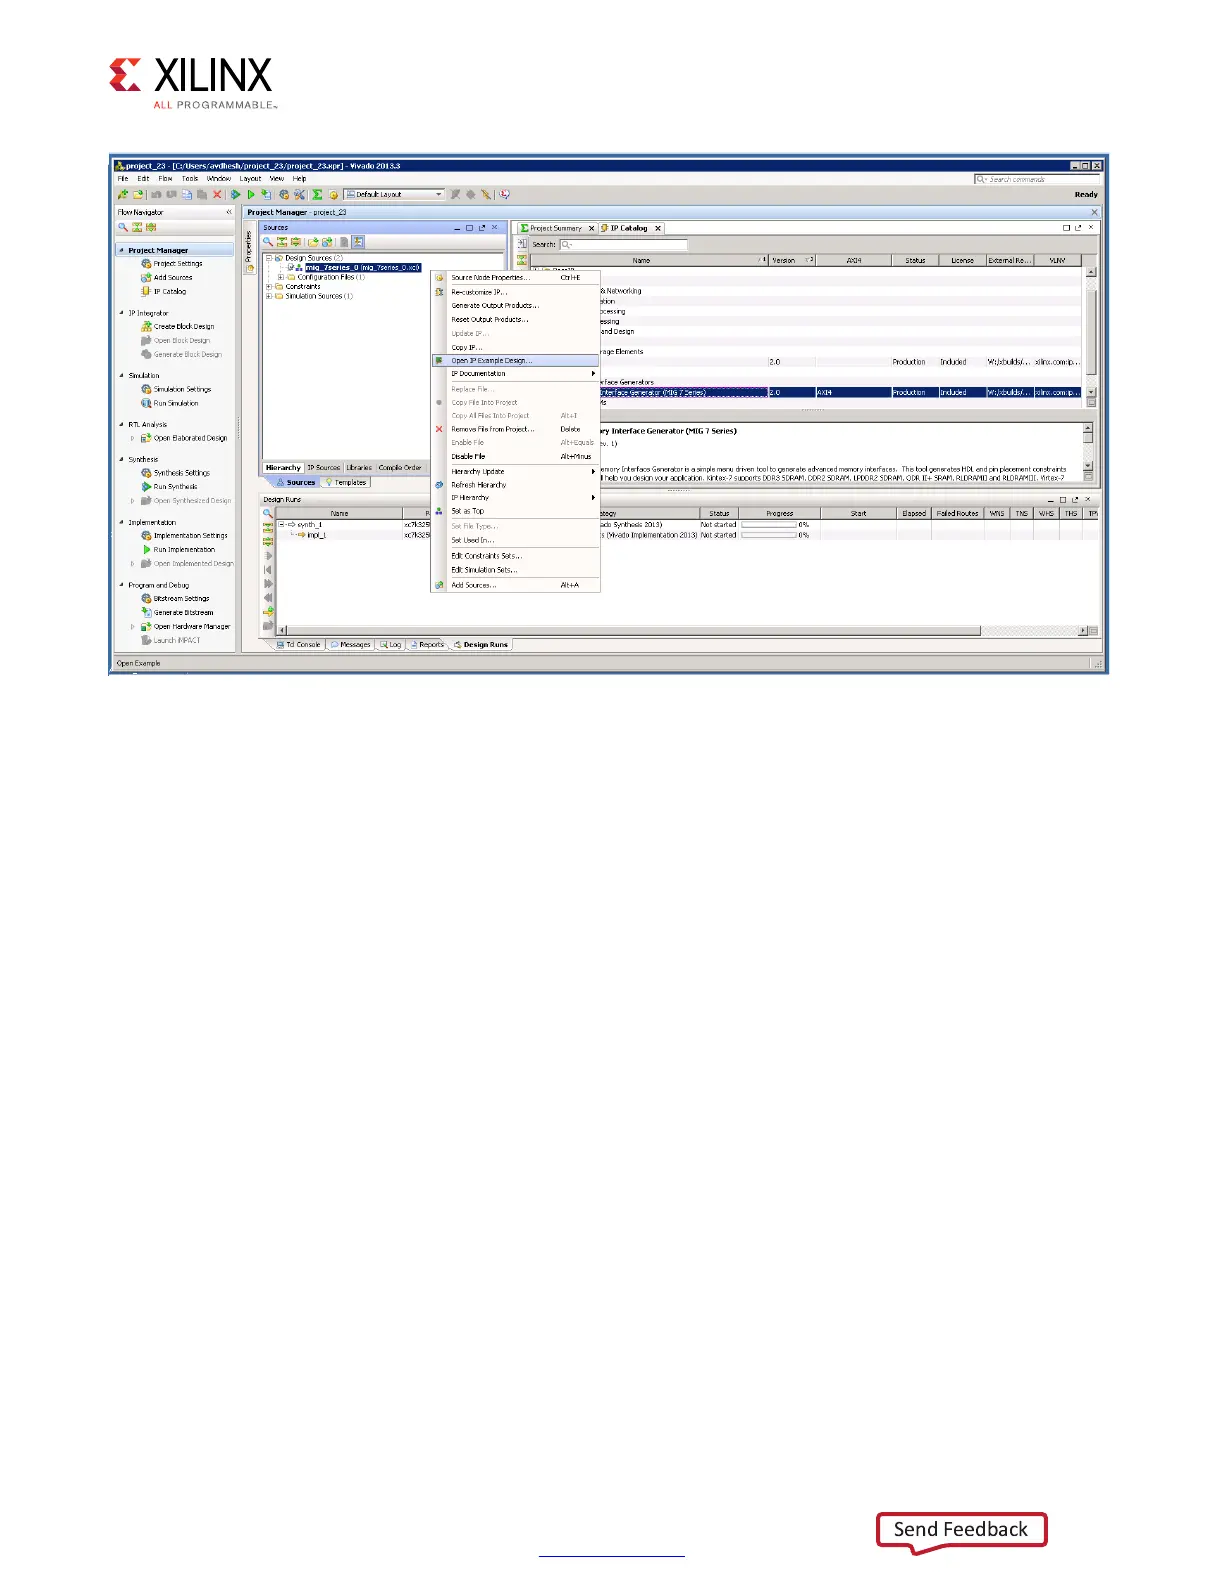The width and height of the screenshot is (1224, 1584).
Task: Choose Reset Output Products in context menu
Action: pyautogui.click(x=516, y=320)
